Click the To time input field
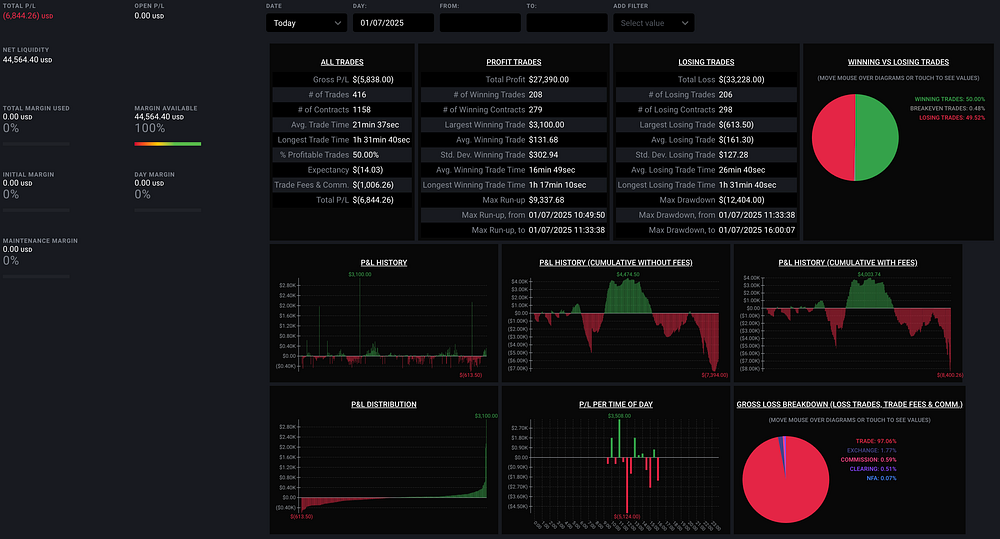Image resolution: width=1000 pixels, height=539 pixels. coord(566,23)
